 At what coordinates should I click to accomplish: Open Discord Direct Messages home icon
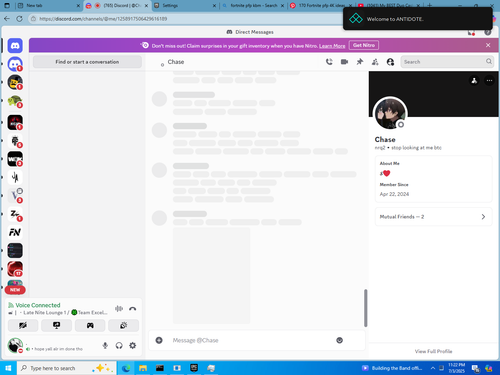pyautogui.click(x=15, y=46)
